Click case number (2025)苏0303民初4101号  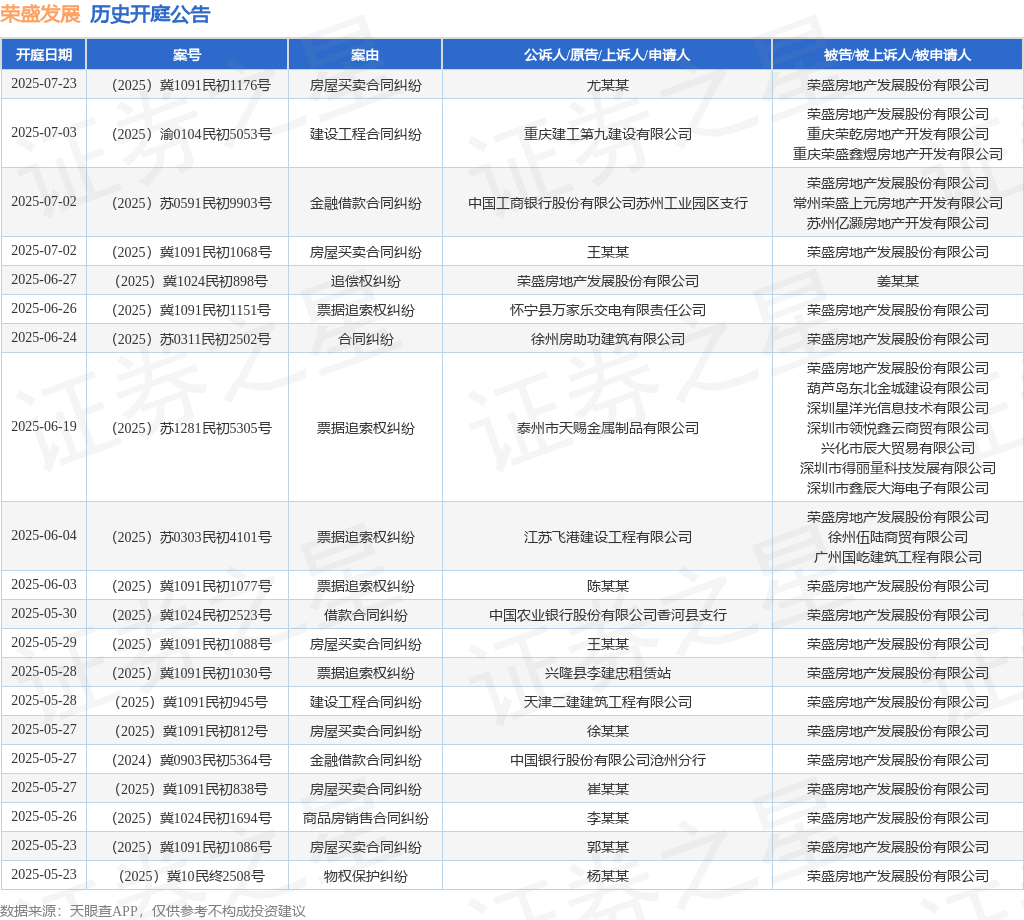[191, 537]
